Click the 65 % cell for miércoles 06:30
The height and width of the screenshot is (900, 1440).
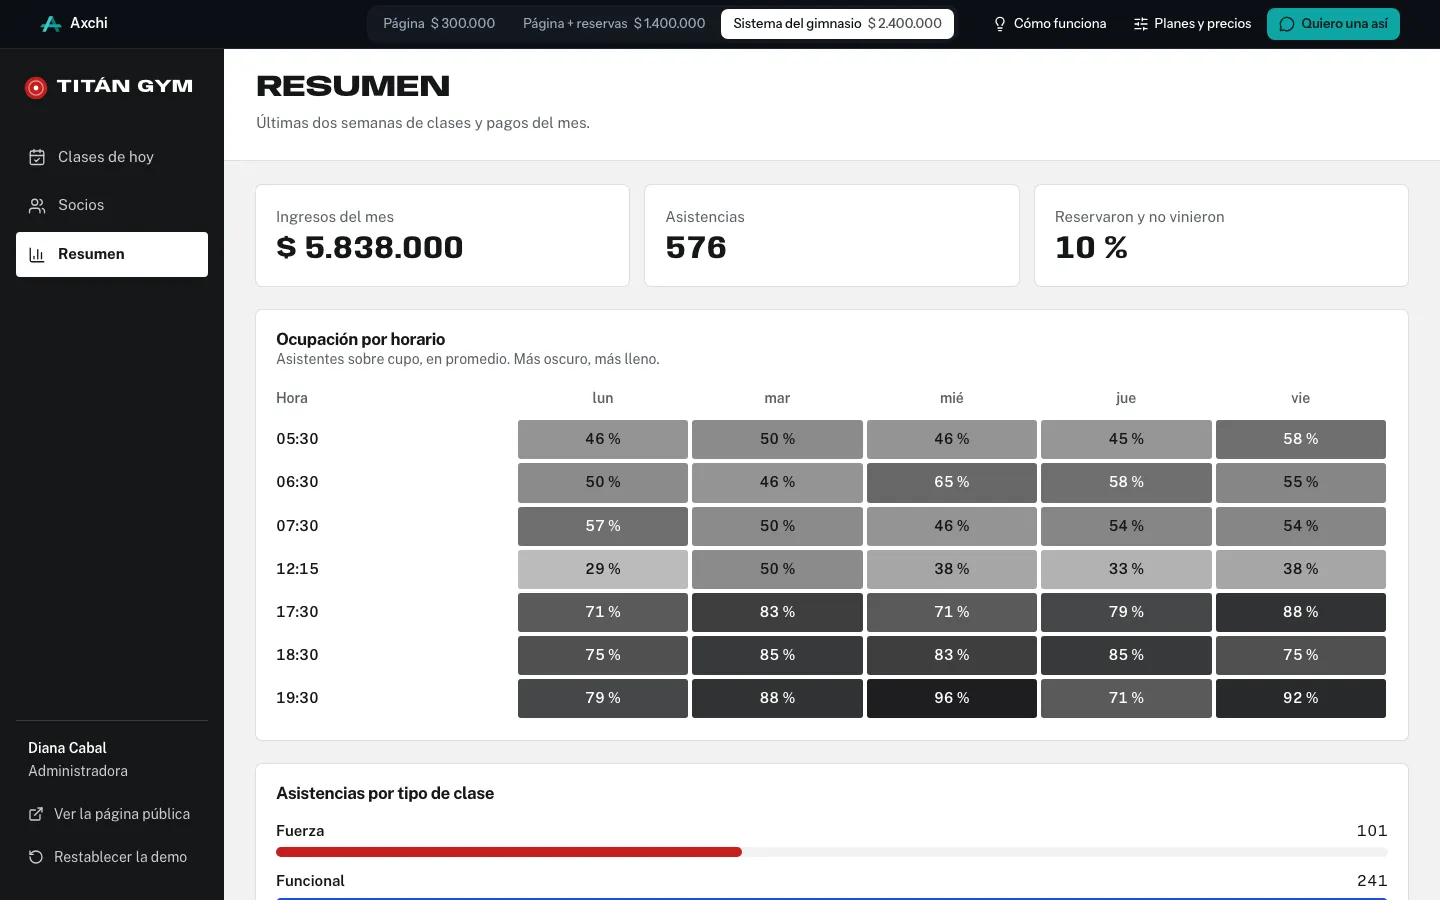pyautogui.click(x=952, y=482)
